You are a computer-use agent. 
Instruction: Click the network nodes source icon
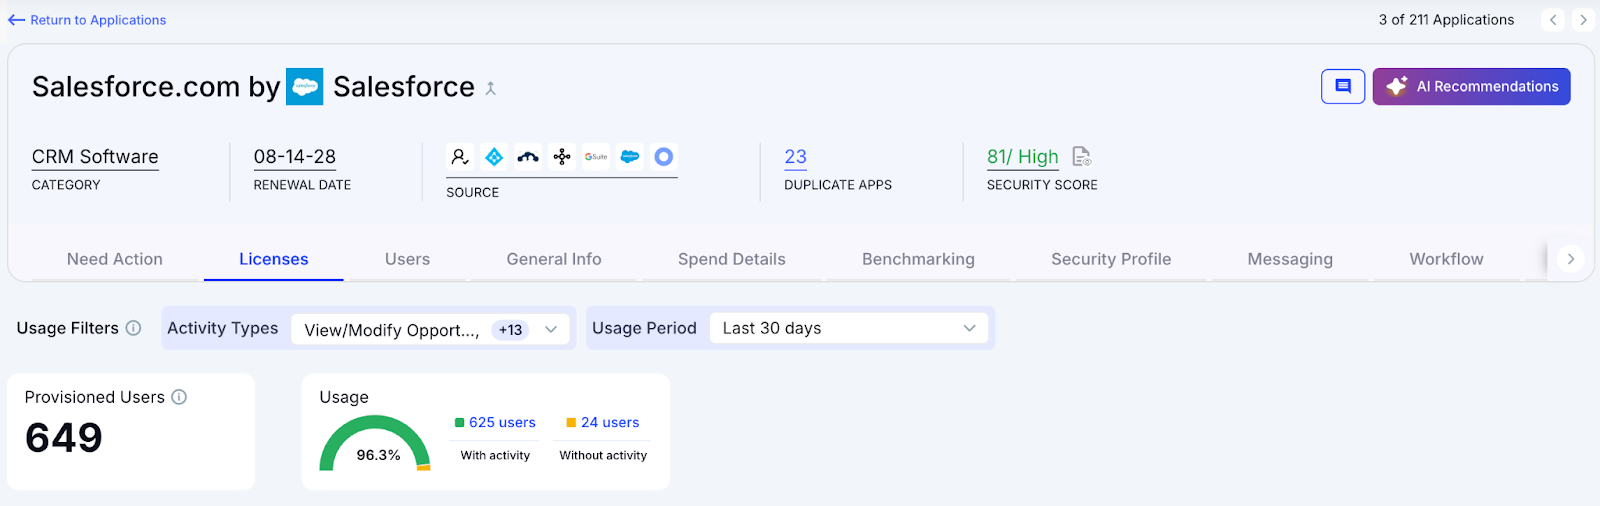pos(562,156)
